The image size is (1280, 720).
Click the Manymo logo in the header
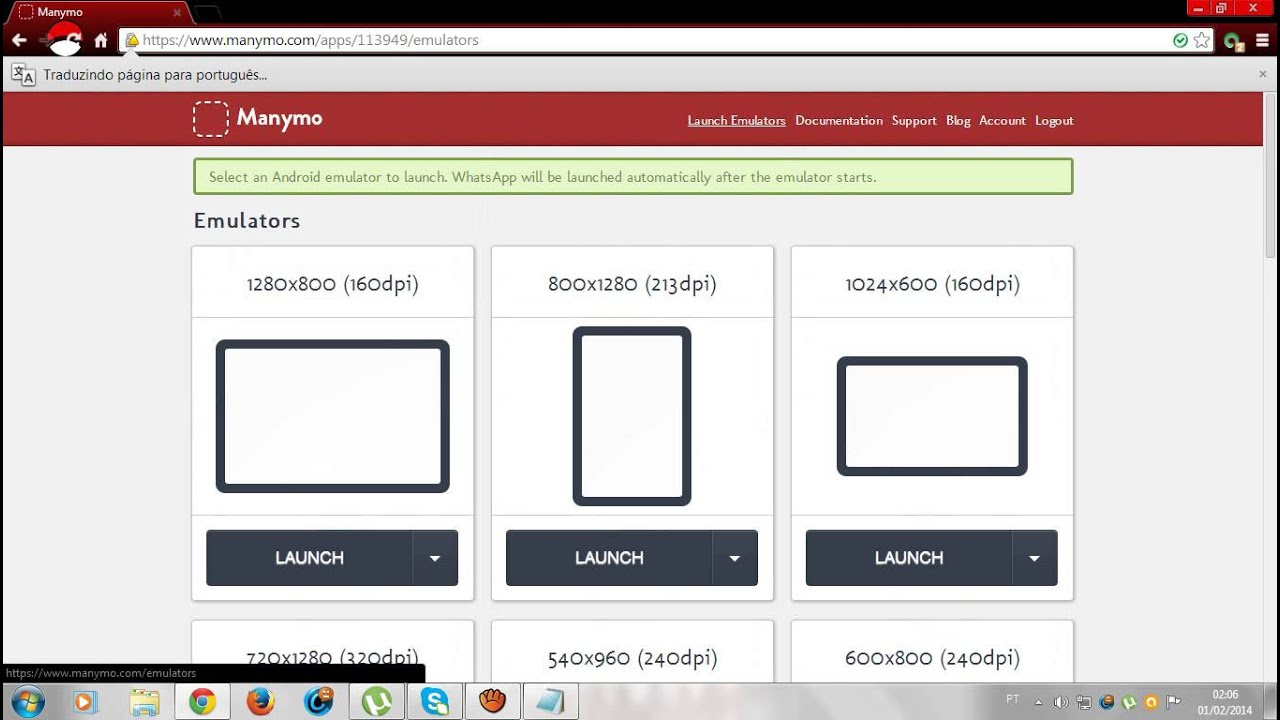pyautogui.click(x=258, y=118)
